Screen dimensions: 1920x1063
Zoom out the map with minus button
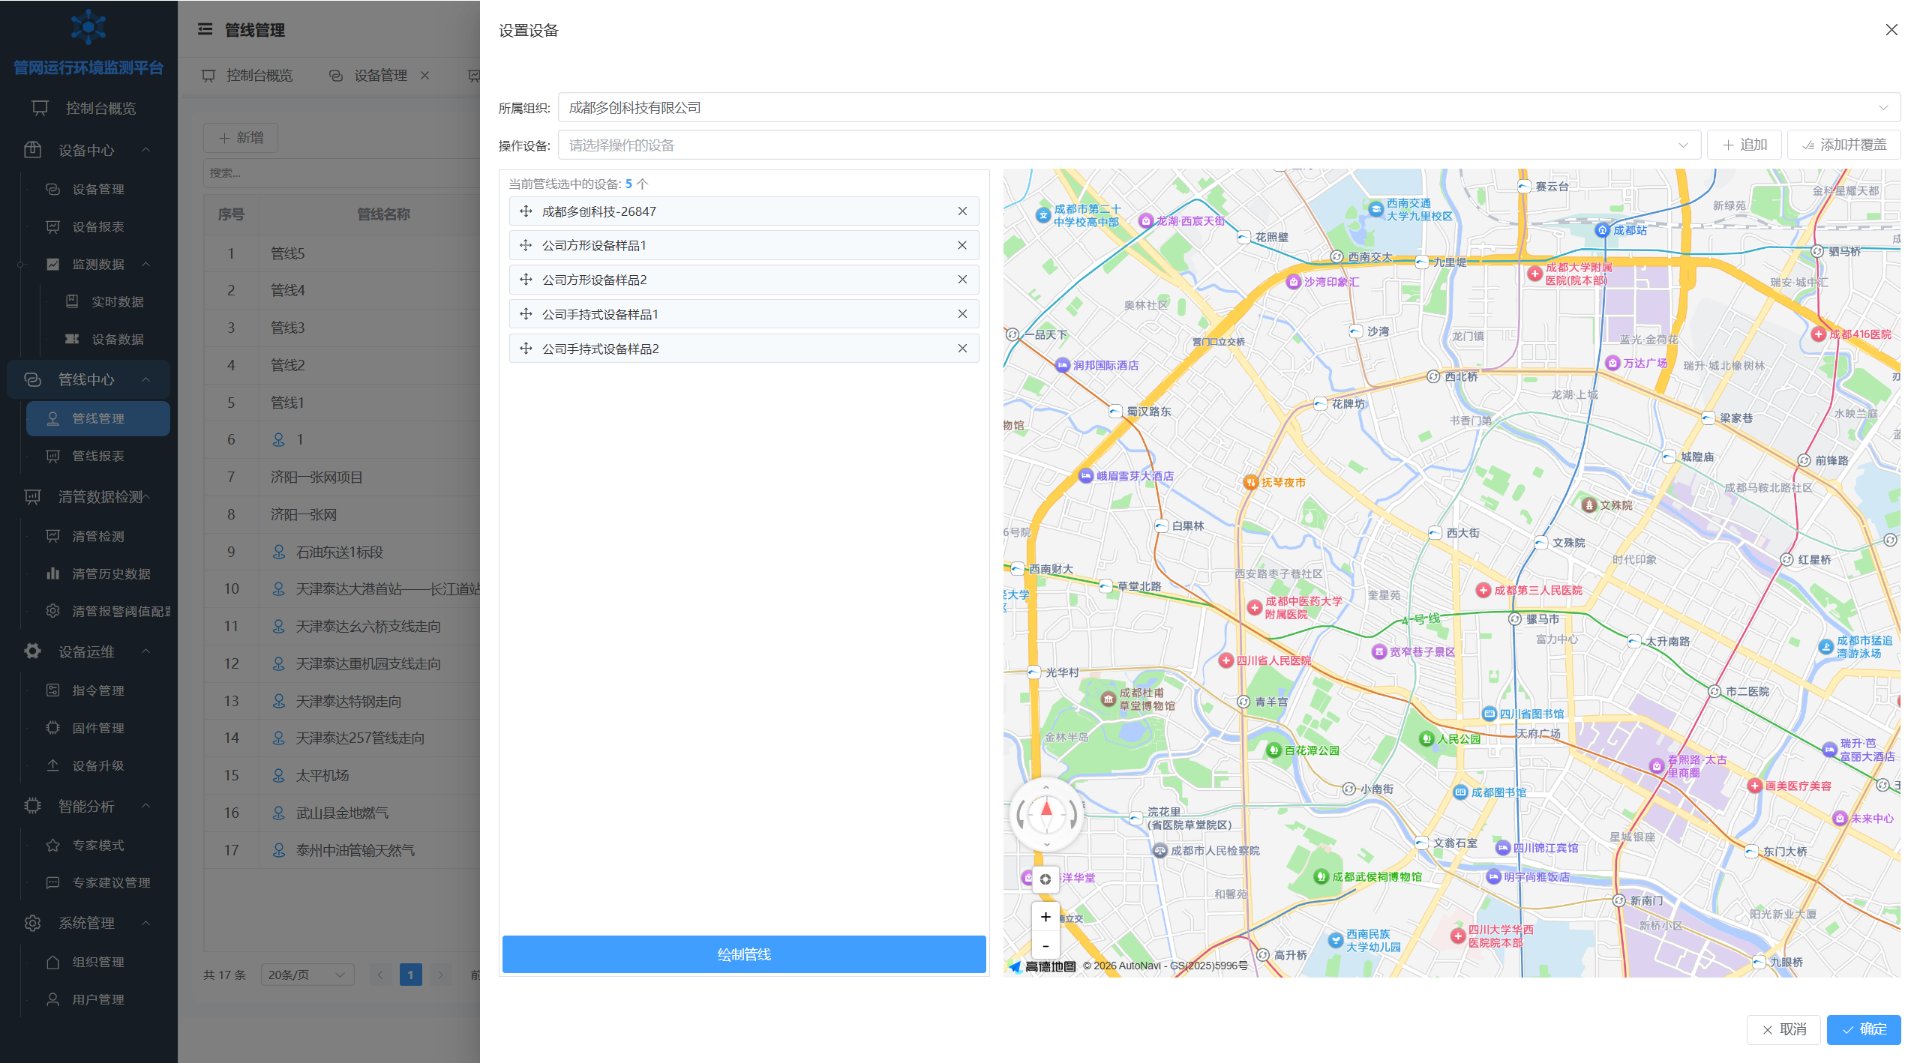[x=1045, y=945]
